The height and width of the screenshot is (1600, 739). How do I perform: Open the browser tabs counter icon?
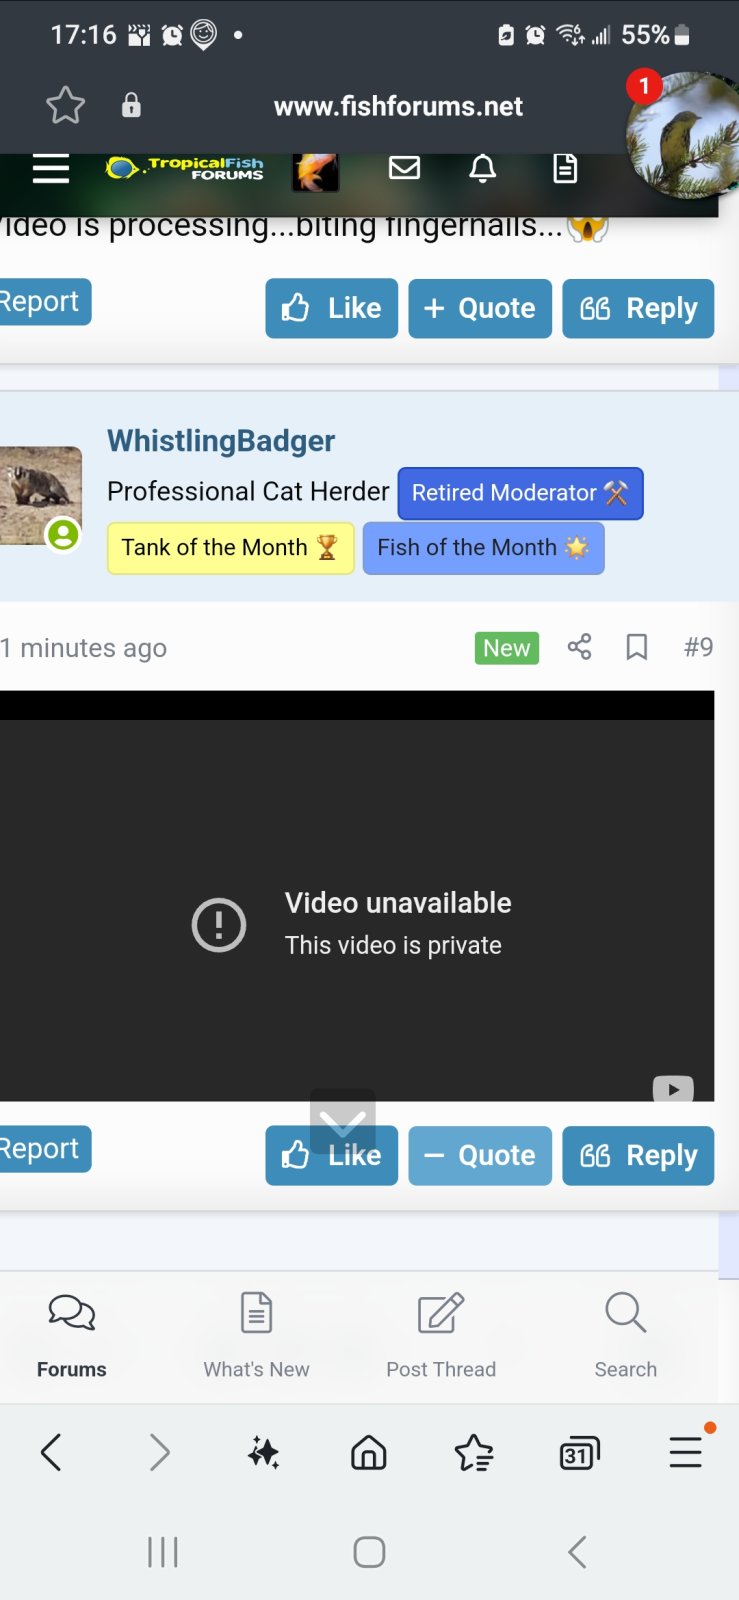580,1453
